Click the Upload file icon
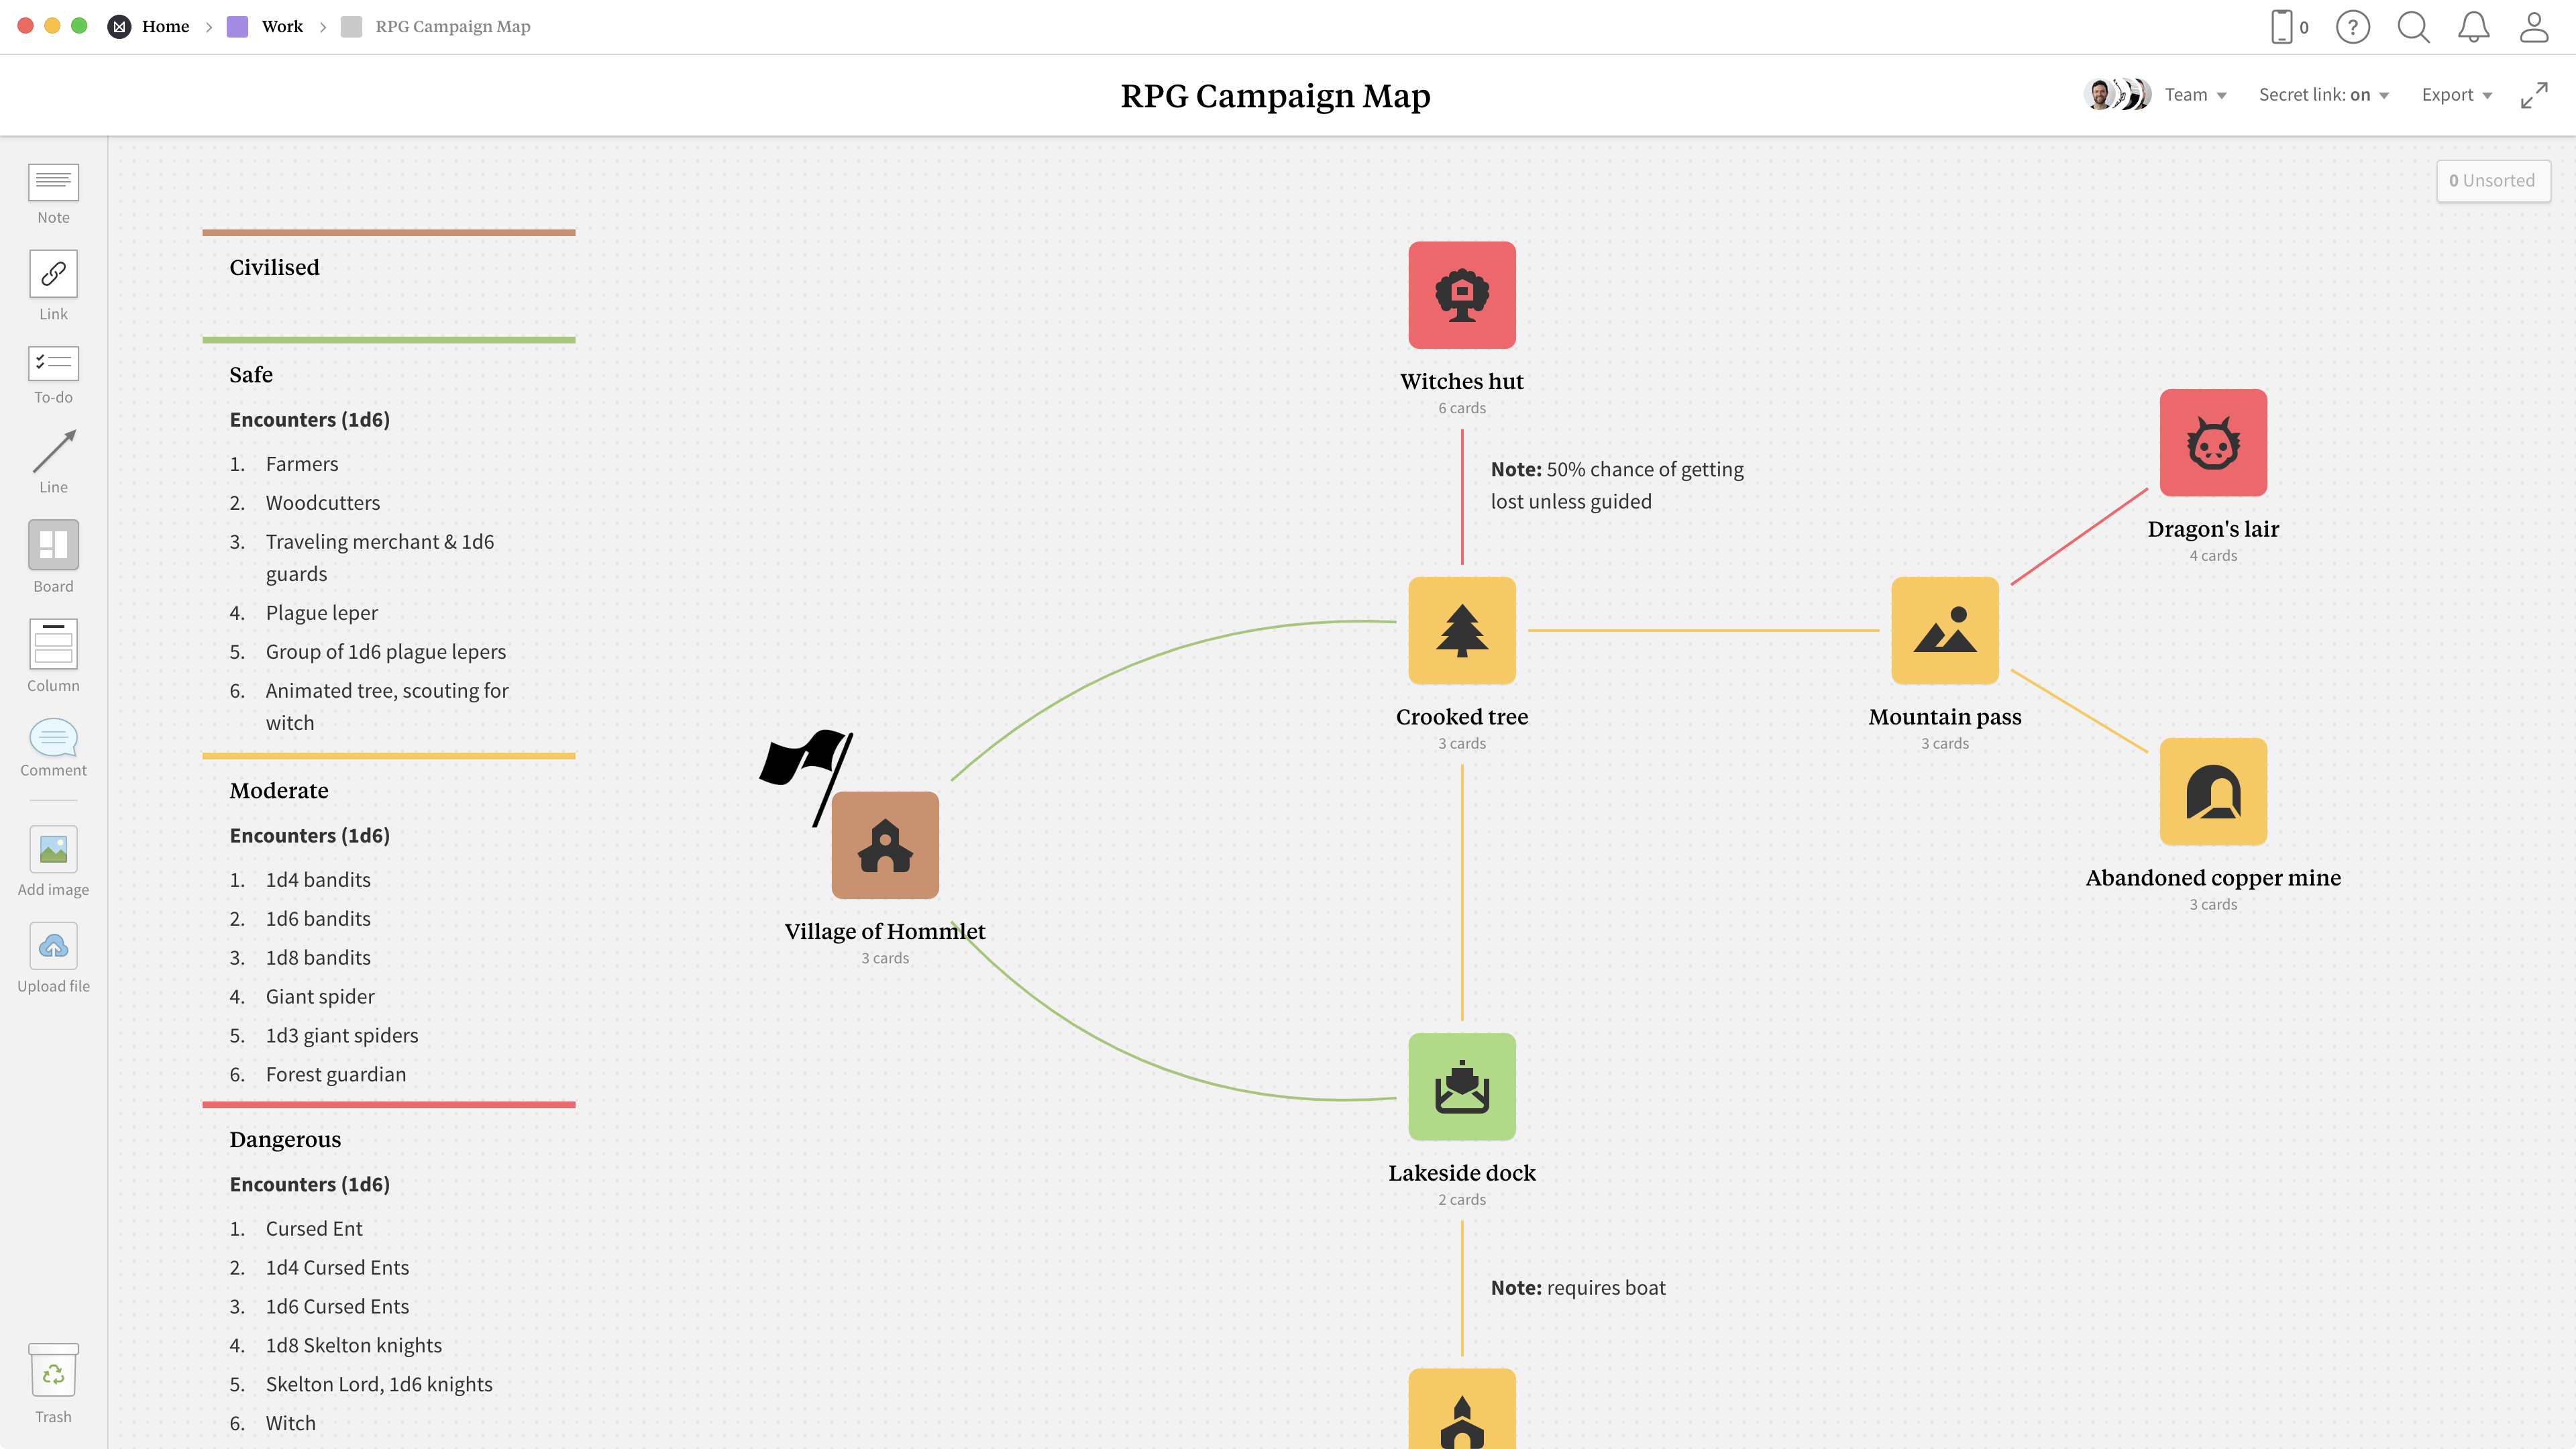The height and width of the screenshot is (1449, 2576). (53, 946)
